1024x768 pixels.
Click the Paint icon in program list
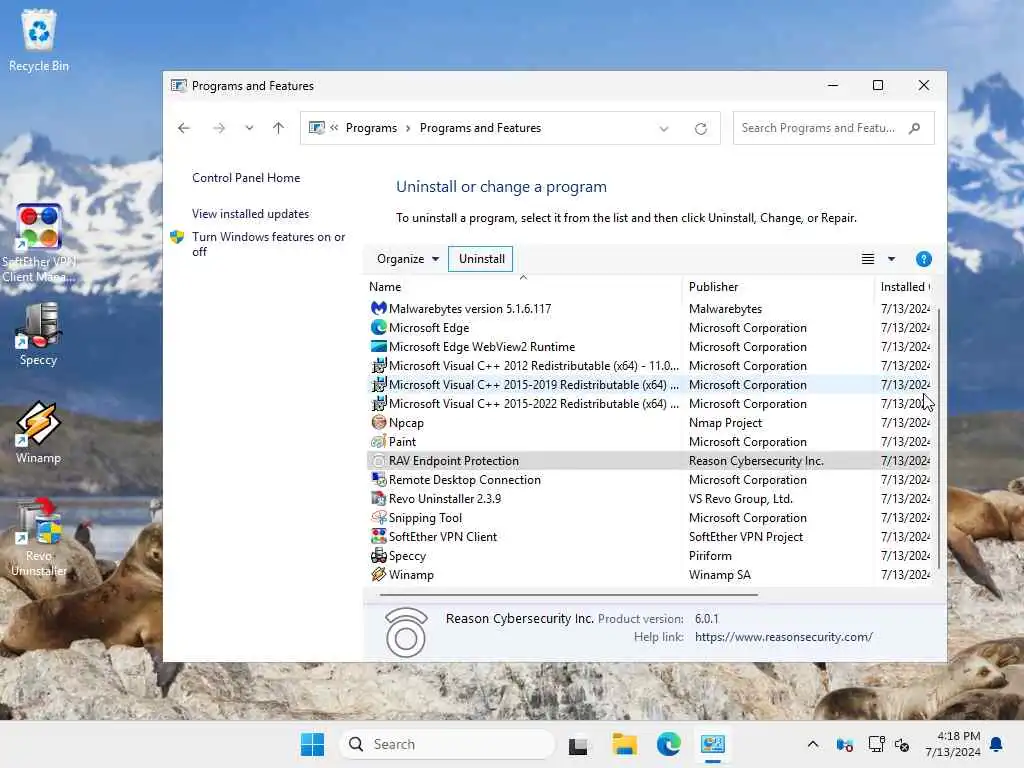pos(378,441)
